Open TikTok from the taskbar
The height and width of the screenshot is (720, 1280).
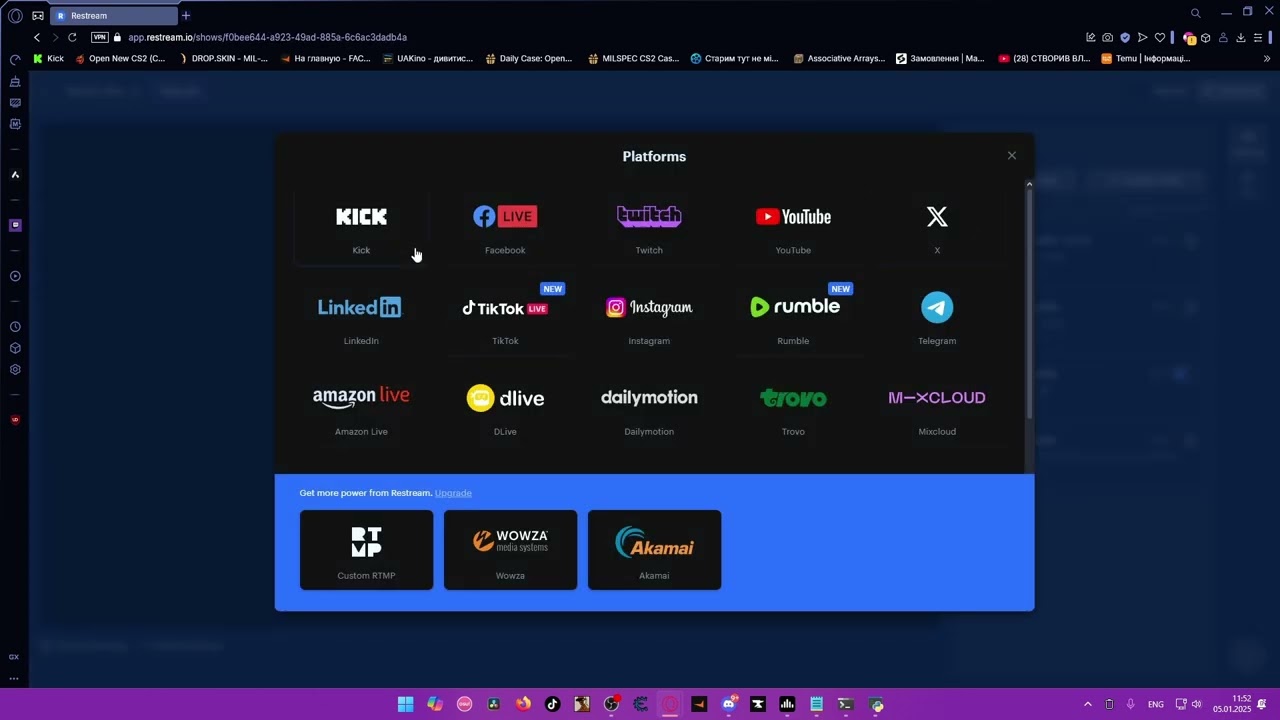[x=552, y=704]
